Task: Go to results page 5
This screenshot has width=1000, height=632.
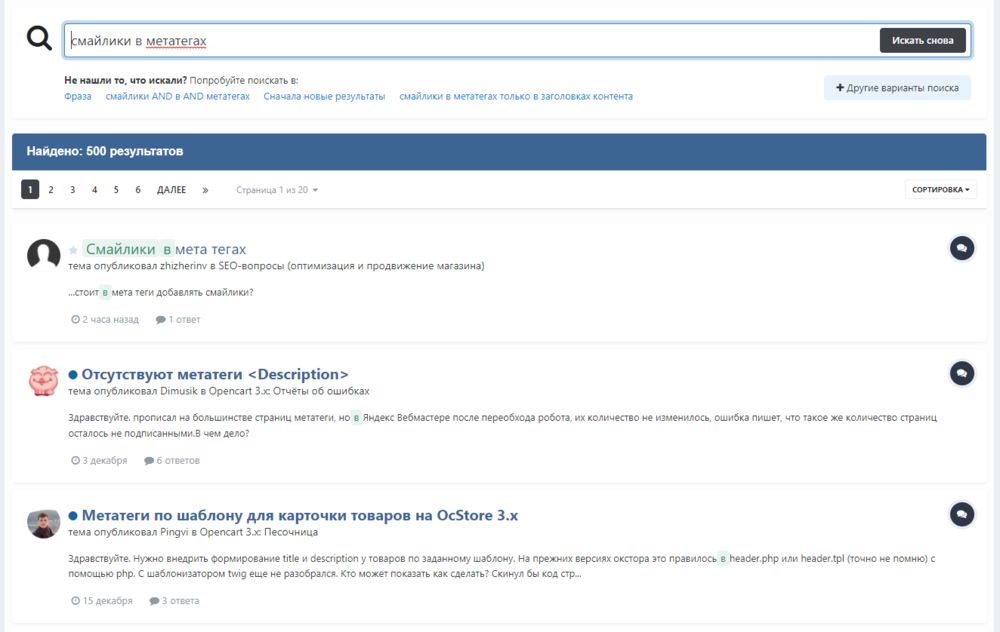Action: [x=116, y=190]
